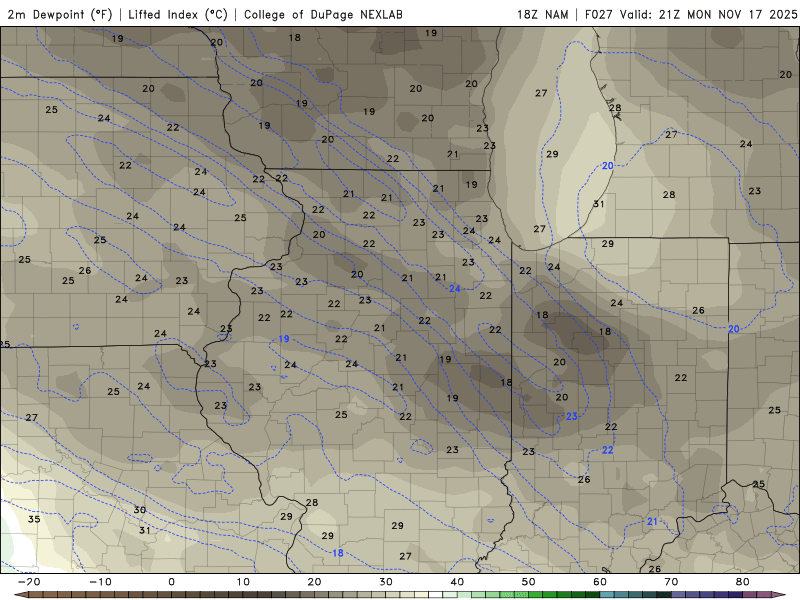This screenshot has height=600, width=800.
Task: Click the blue "20" contour label on Lake Michigan's eastern shore
Action: (x=608, y=166)
